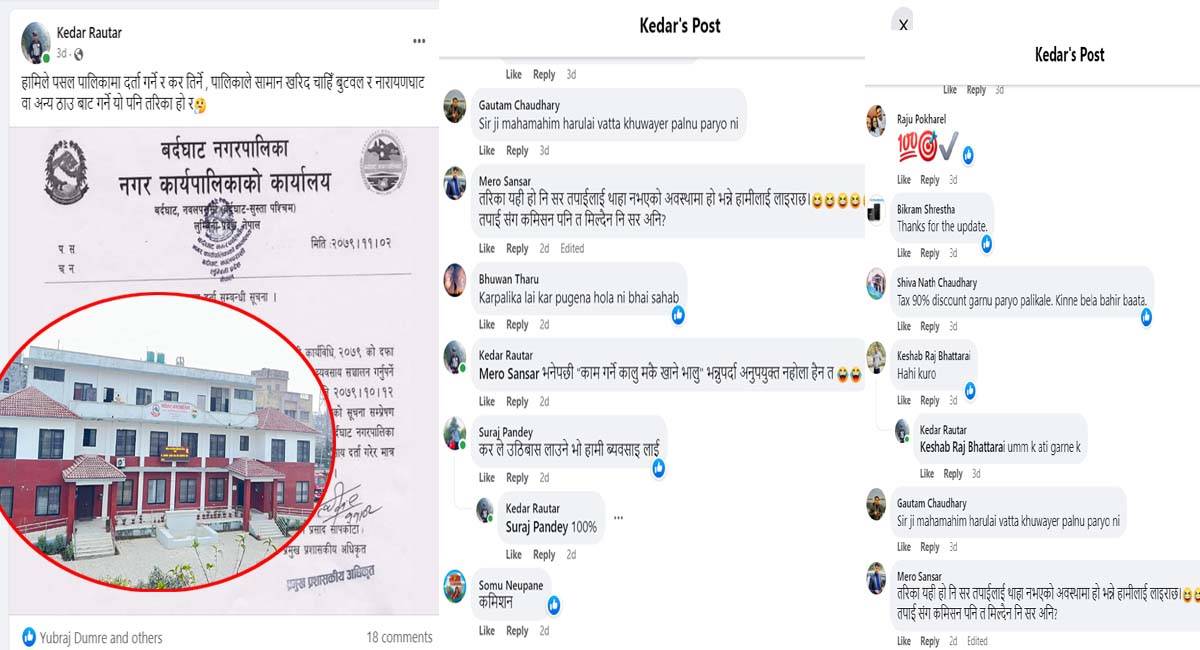Open the options dots next to the Suraj Pandey 100% reply

pos(618,518)
